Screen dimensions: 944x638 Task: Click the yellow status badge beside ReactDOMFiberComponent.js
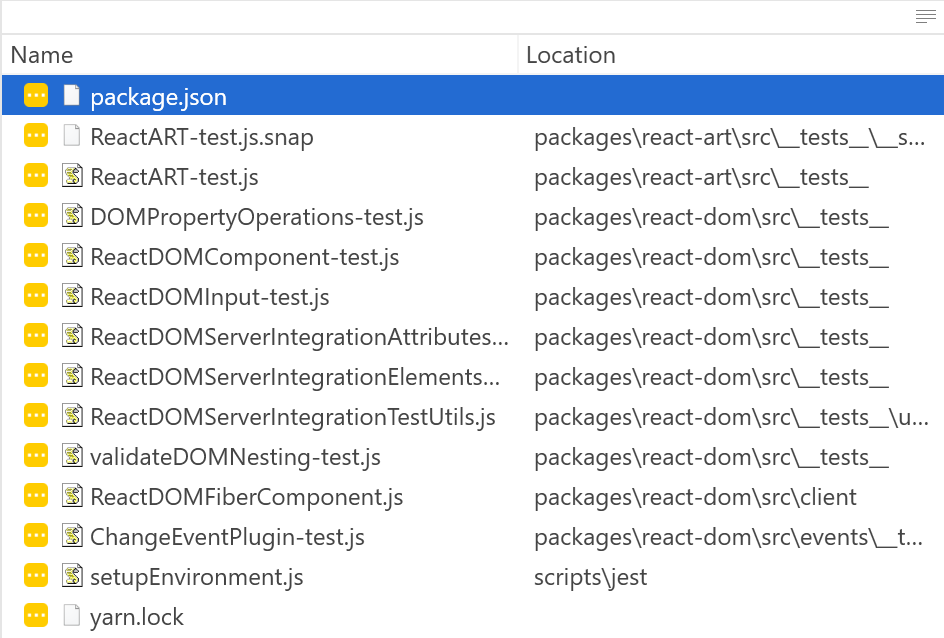pyautogui.click(x=36, y=496)
